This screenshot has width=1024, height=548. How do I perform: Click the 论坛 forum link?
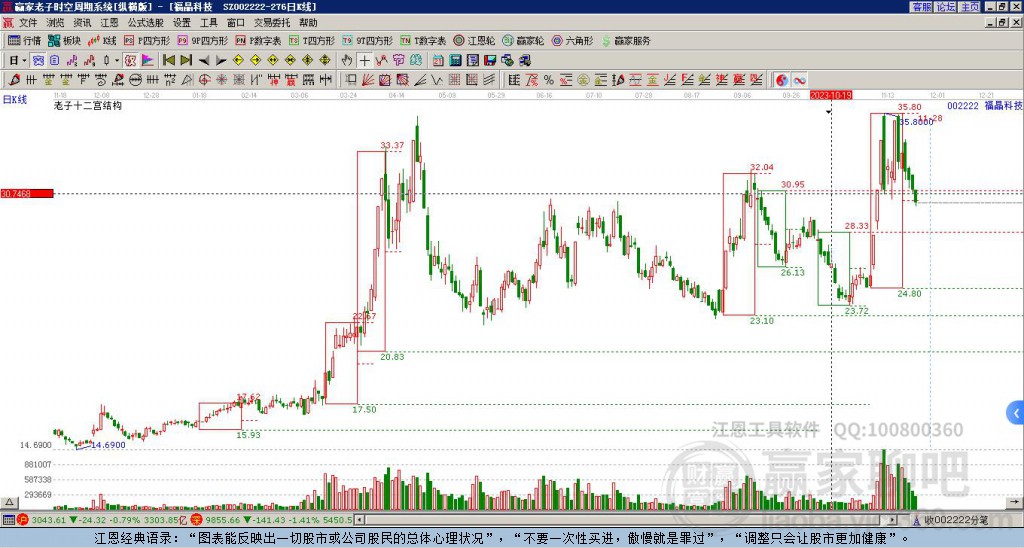click(946, 6)
